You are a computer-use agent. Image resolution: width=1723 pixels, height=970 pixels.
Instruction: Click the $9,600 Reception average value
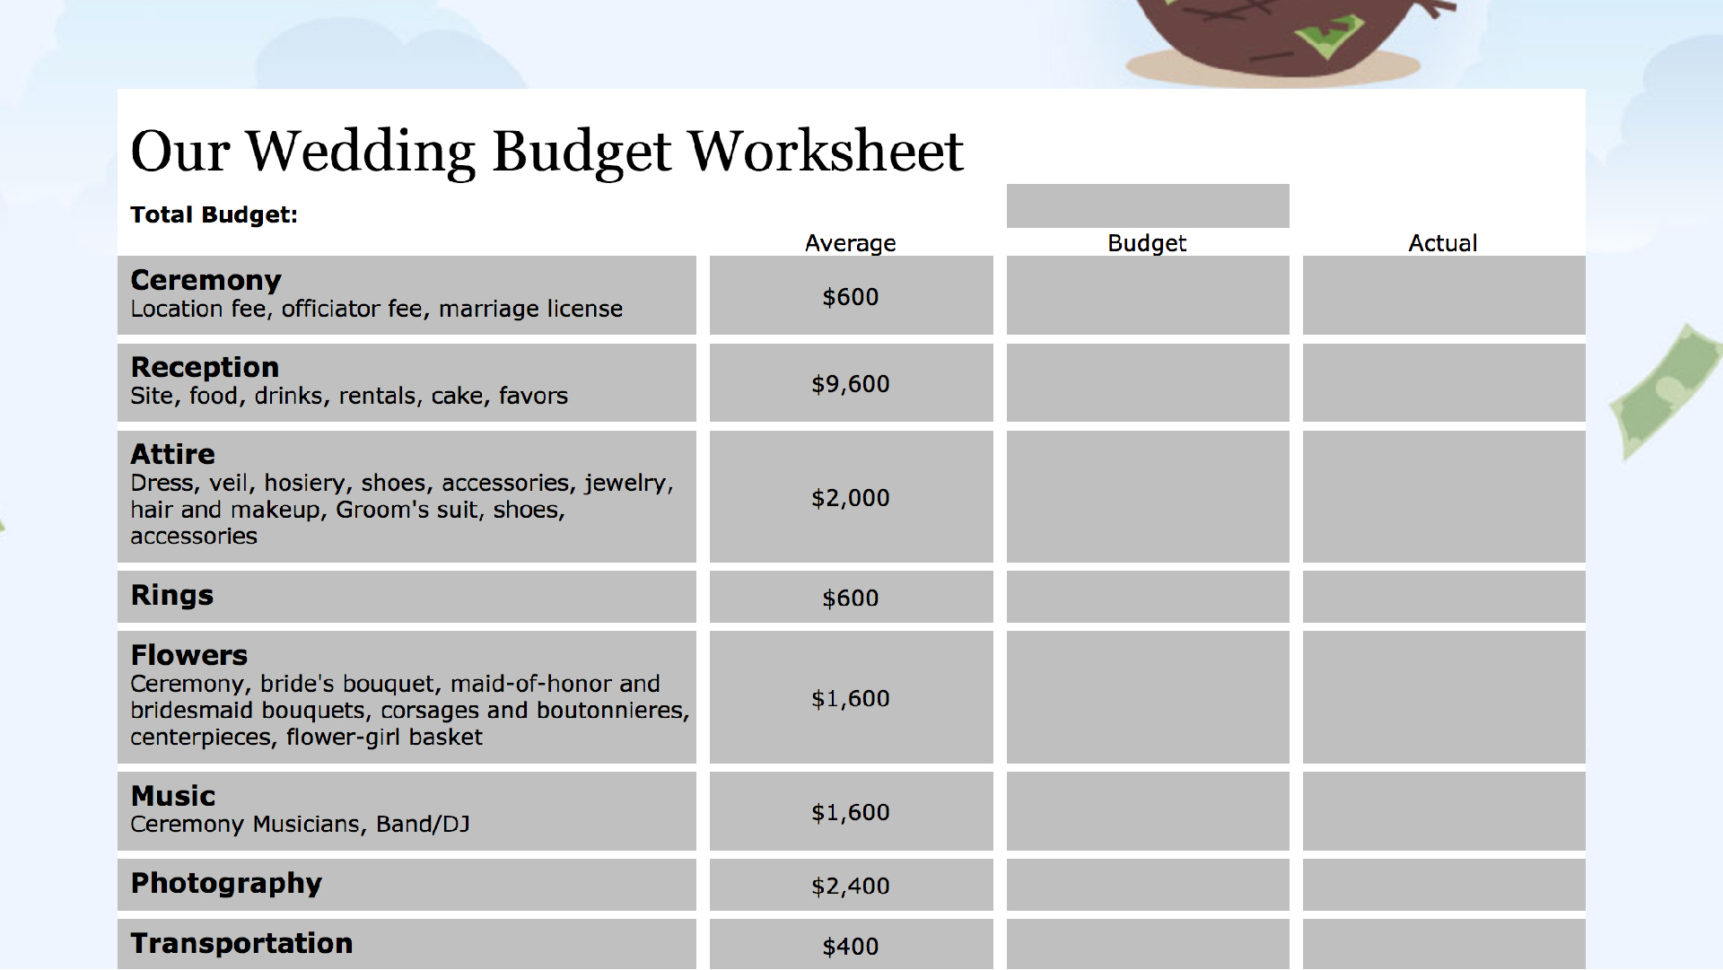click(x=849, y=382)
